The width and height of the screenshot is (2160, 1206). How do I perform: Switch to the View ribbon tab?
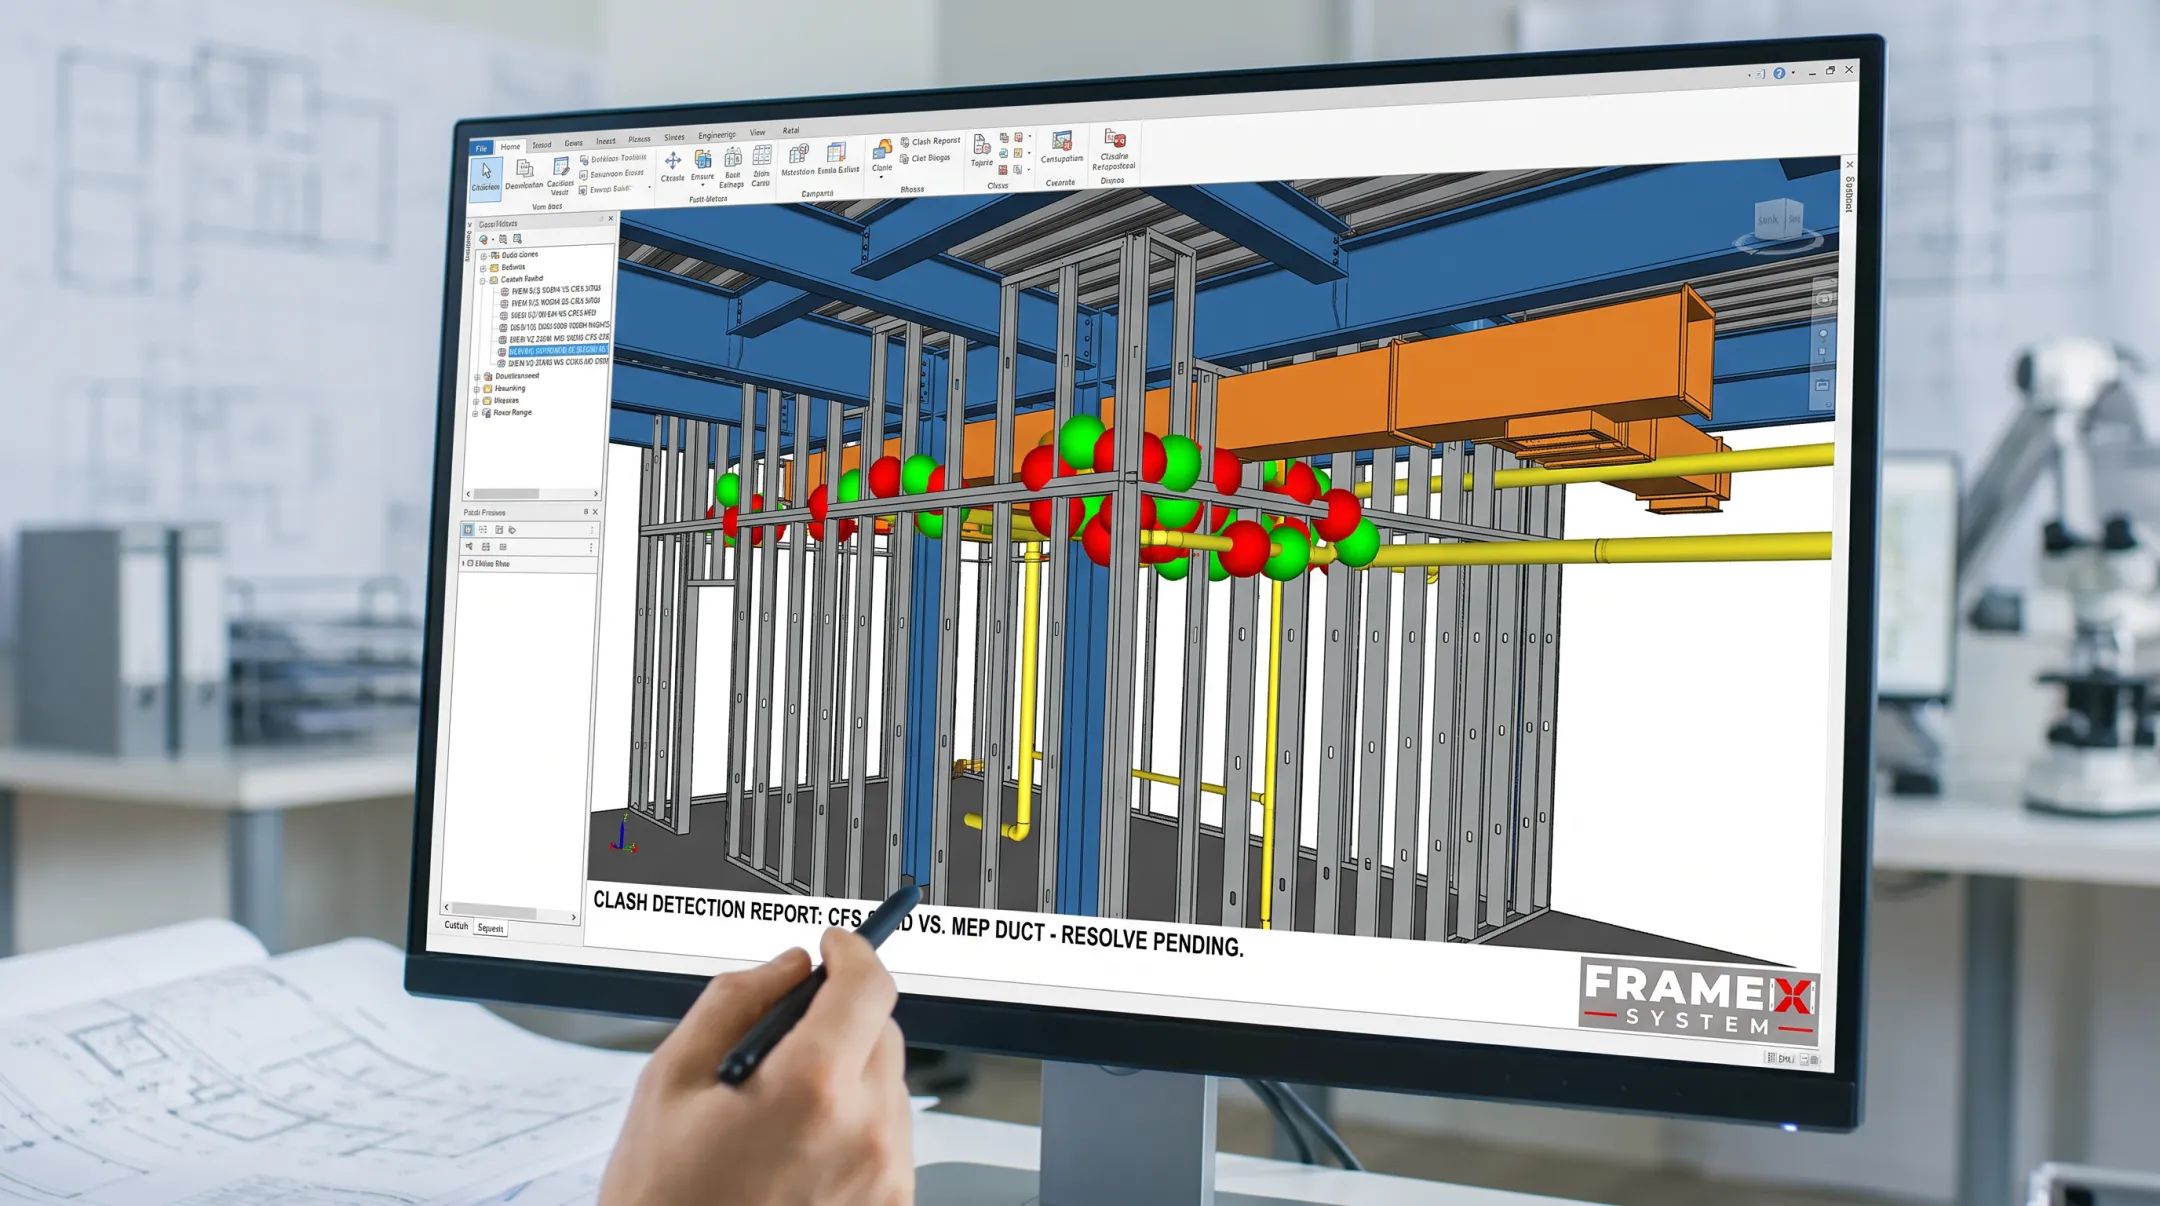(x=757, y=132)
